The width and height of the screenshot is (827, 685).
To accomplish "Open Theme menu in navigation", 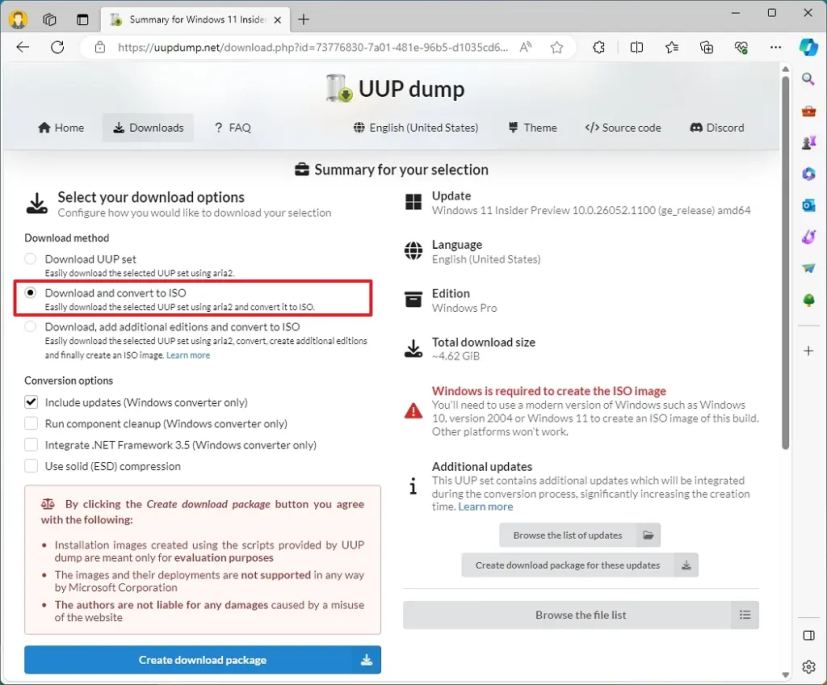I will coord(533,128).
